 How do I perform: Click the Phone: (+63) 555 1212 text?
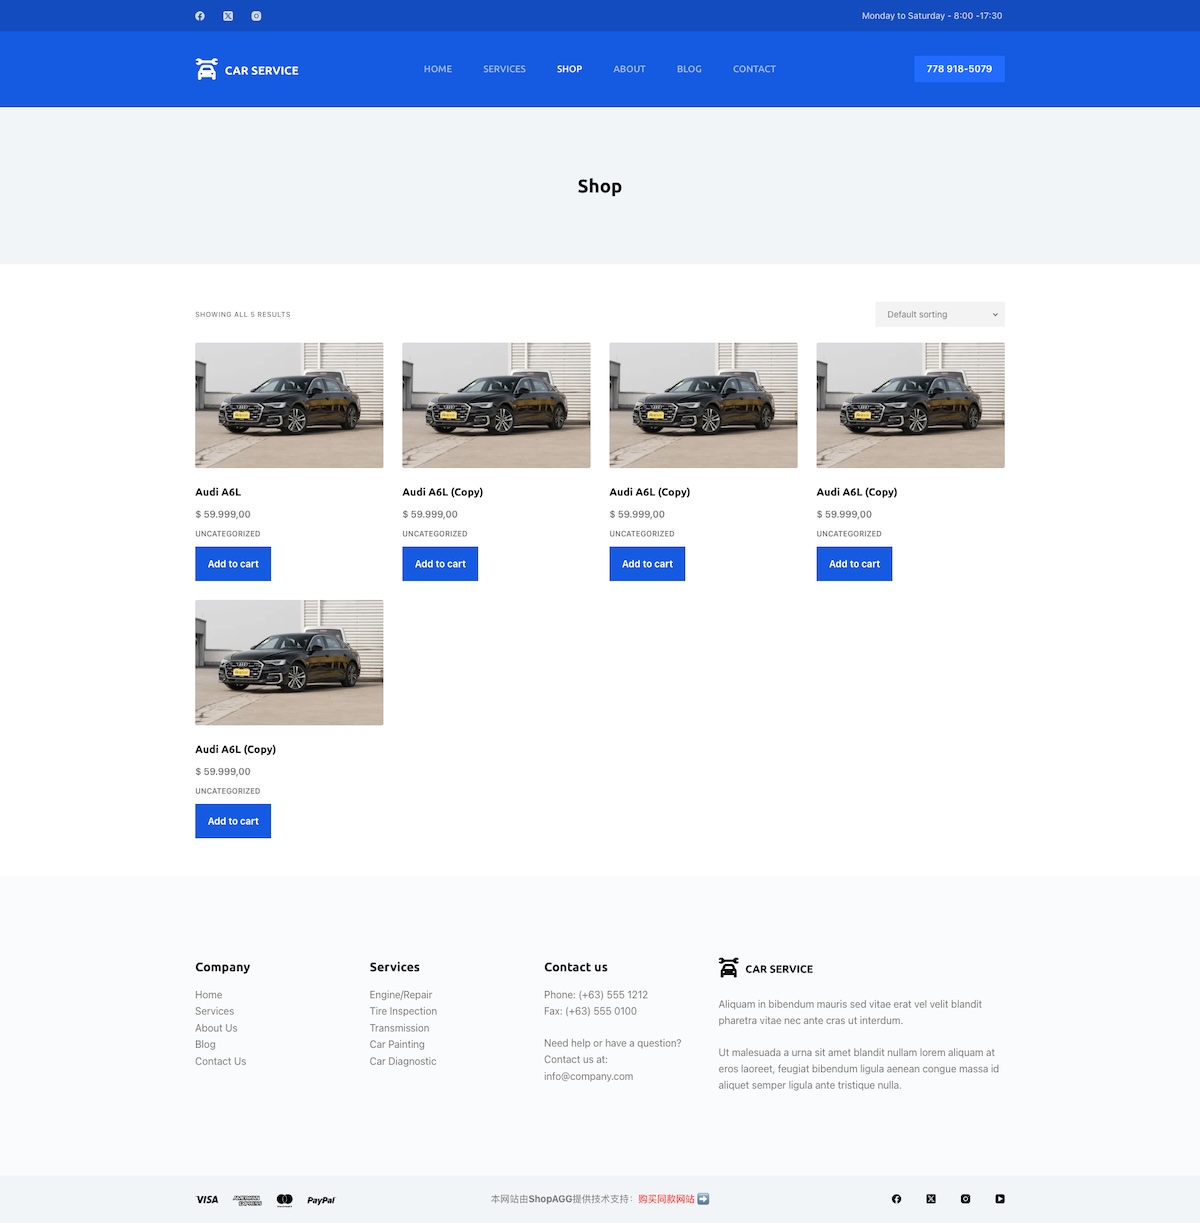point(596,995)
